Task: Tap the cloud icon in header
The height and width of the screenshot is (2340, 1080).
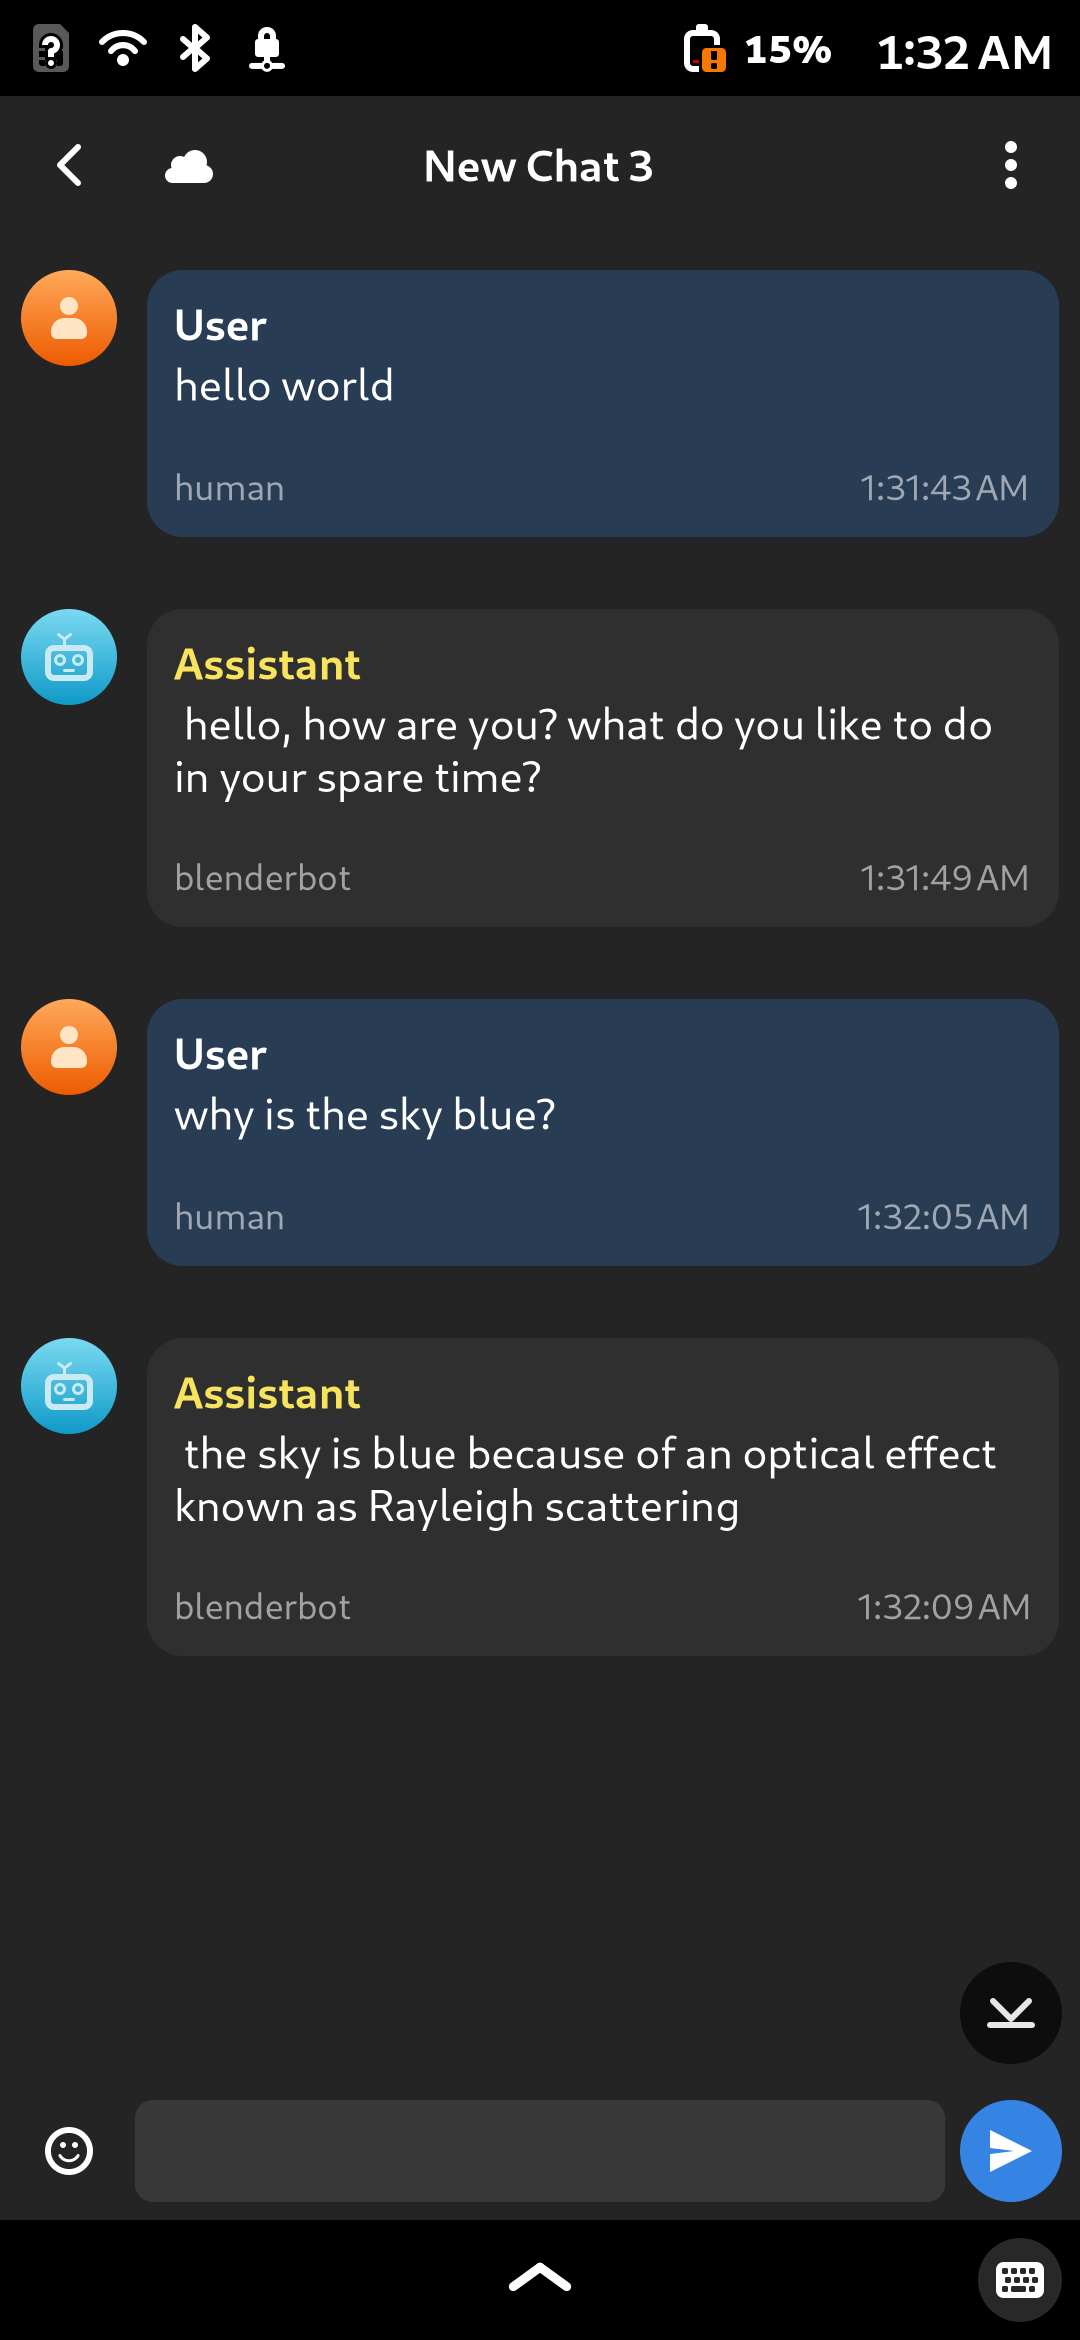Action: pyautogui.click(x=189, y=167)
